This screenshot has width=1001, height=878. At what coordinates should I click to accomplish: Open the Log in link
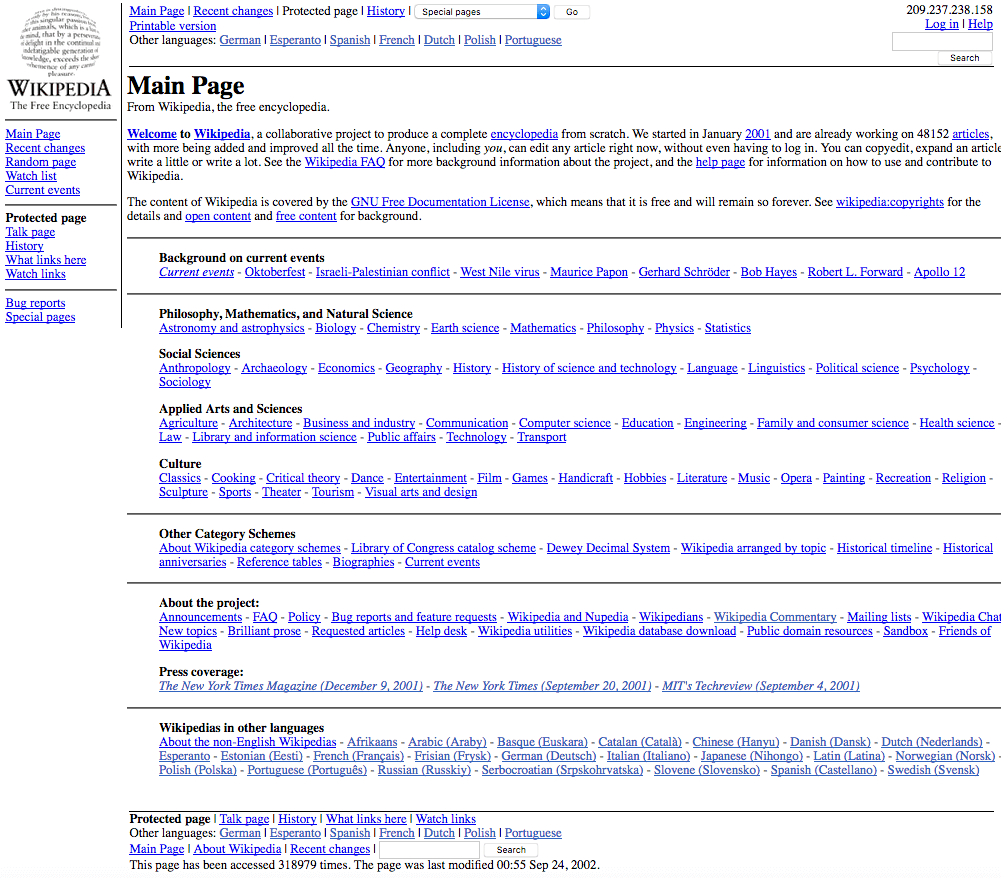[941, 24]
